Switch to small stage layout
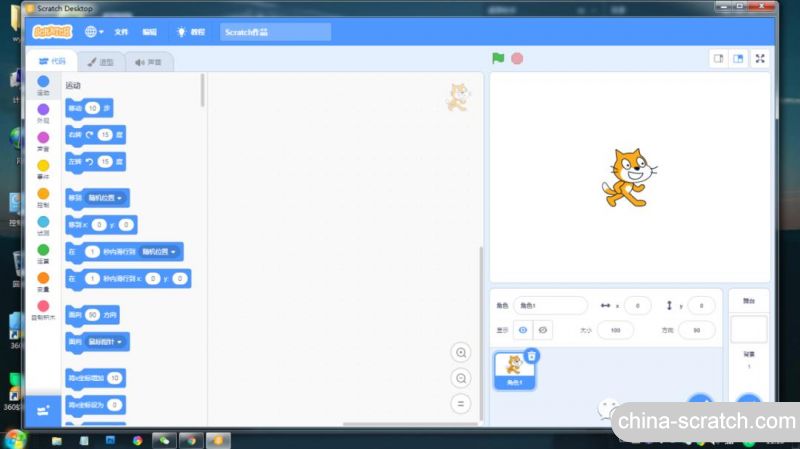This screenshot has height=449, width=800. (718, 59)
